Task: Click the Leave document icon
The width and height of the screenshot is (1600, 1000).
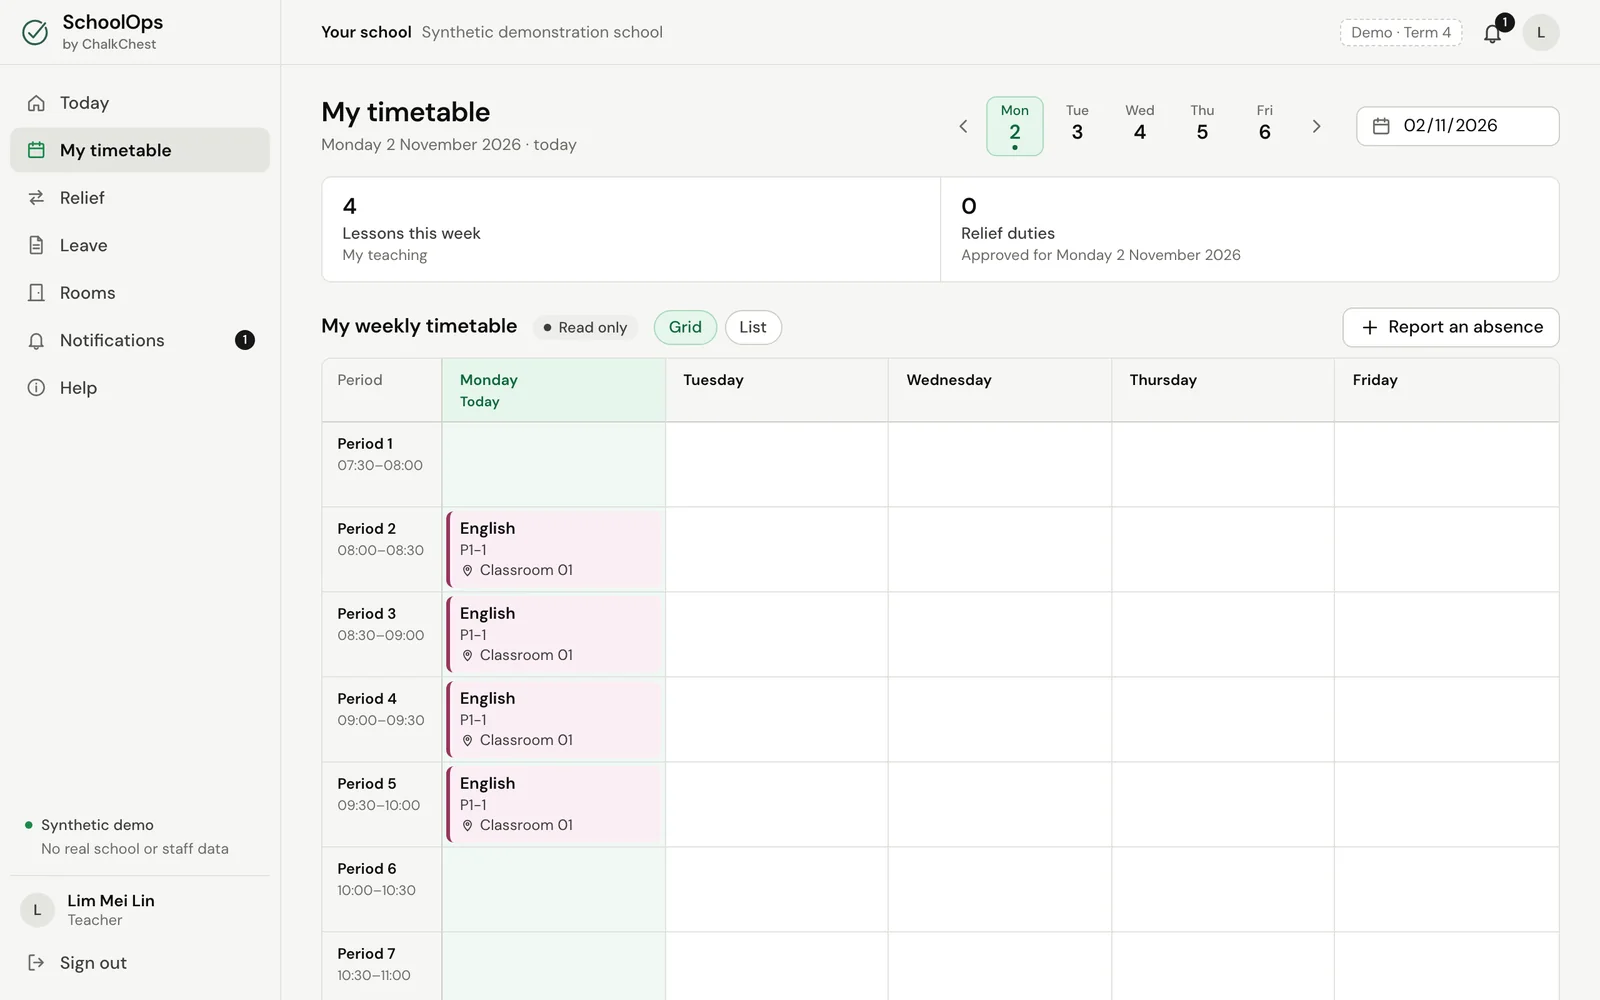Action: tap(36, 245)
